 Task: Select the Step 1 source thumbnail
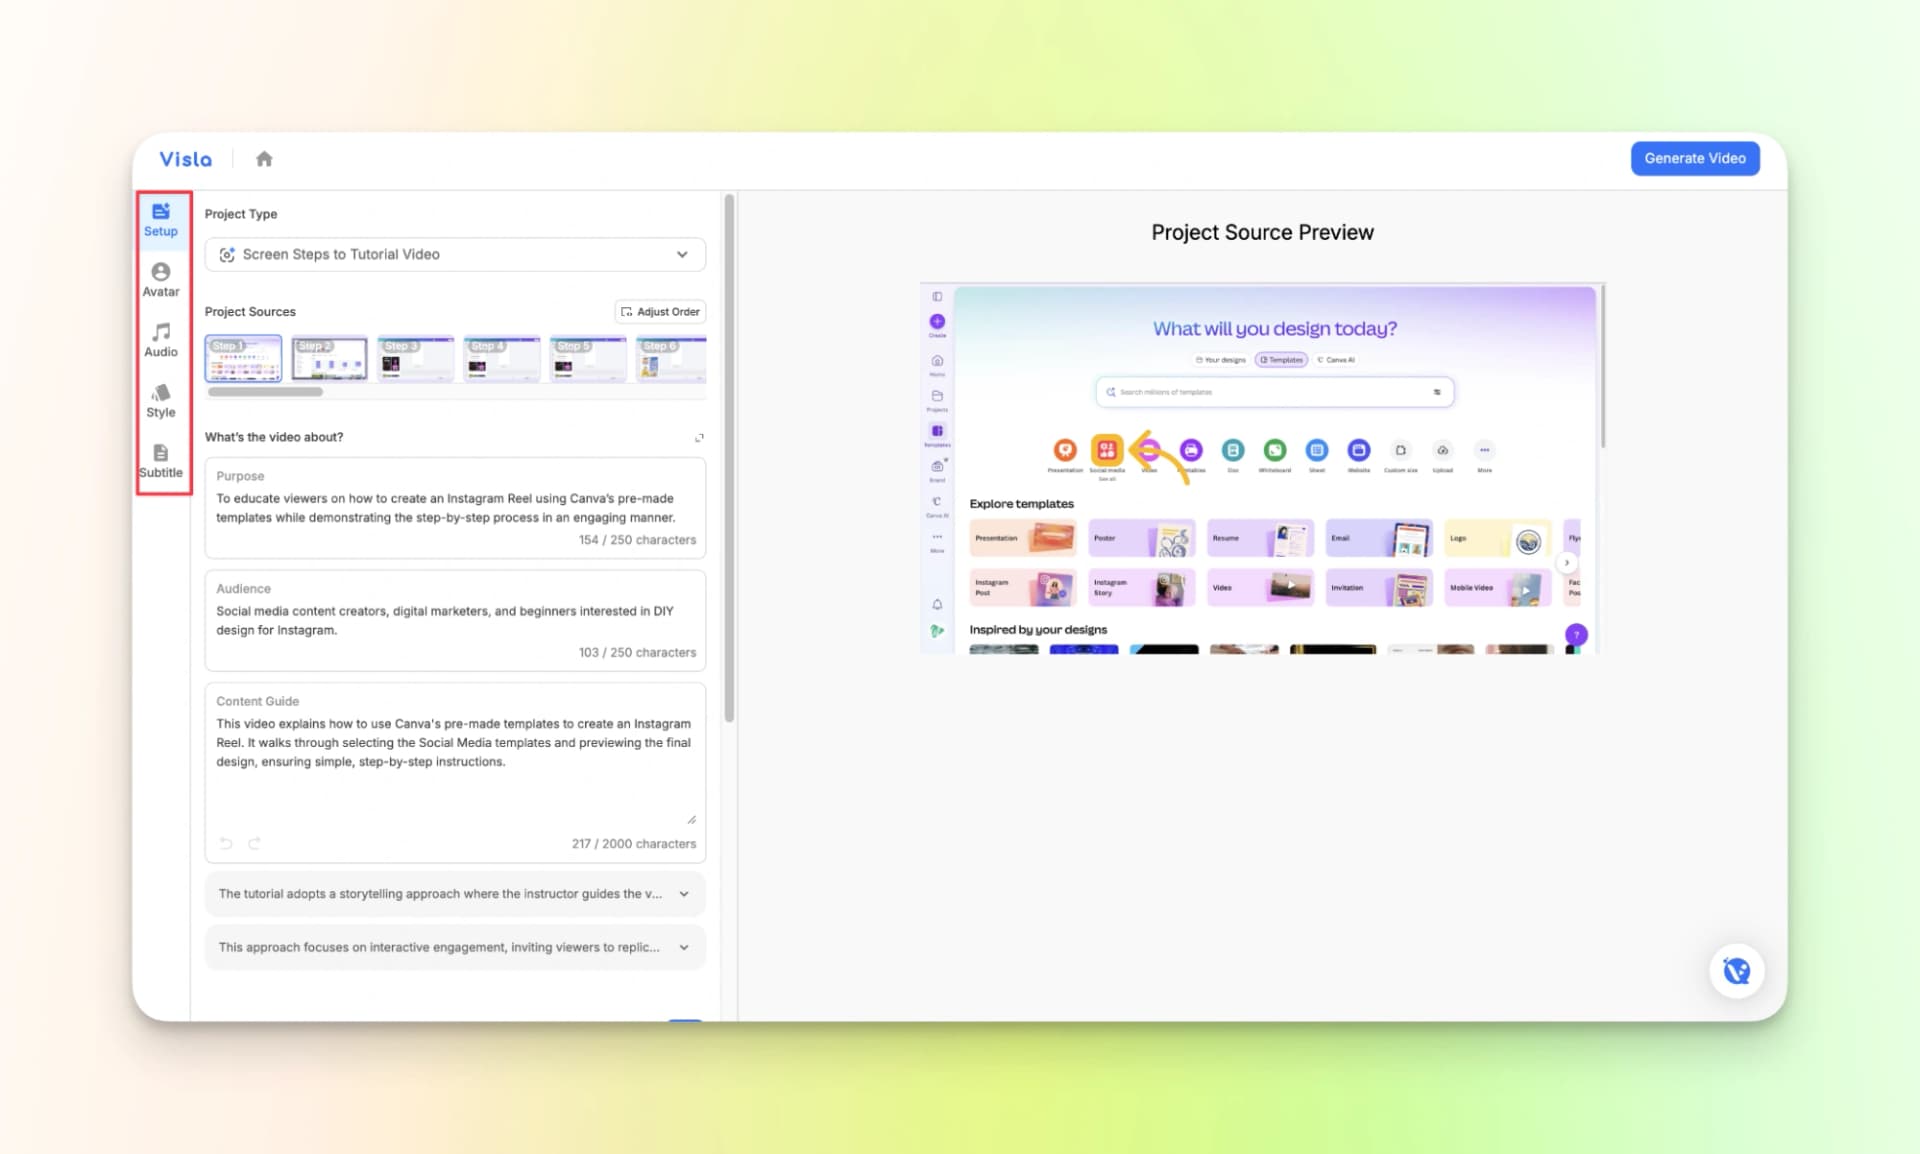point(243,358)
